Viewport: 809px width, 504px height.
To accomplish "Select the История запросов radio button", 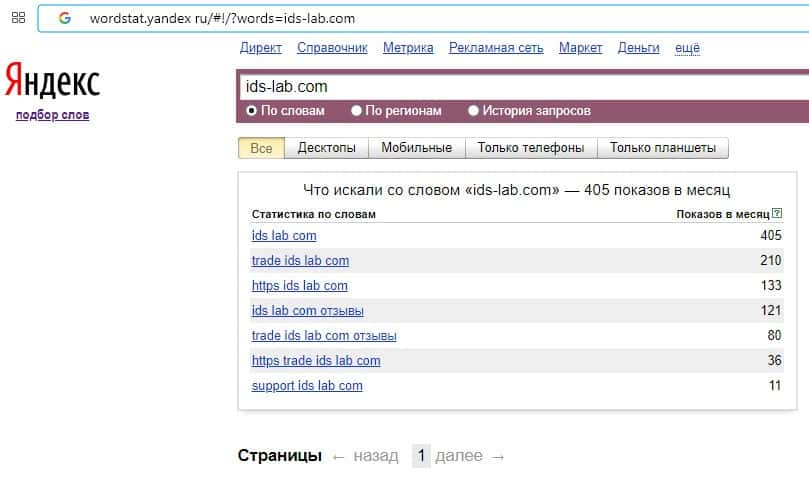I will pos(474,111).
